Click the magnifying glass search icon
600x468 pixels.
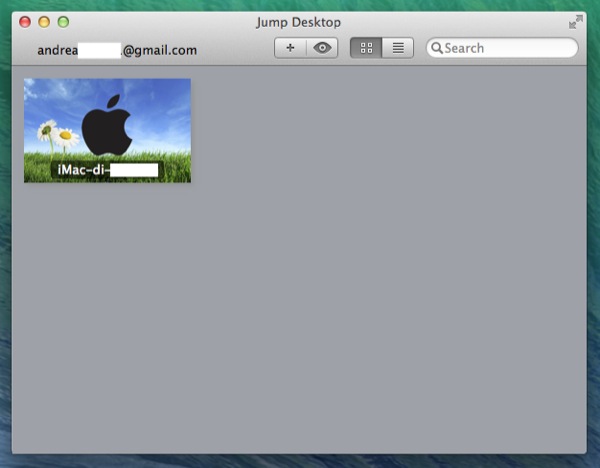437,48
